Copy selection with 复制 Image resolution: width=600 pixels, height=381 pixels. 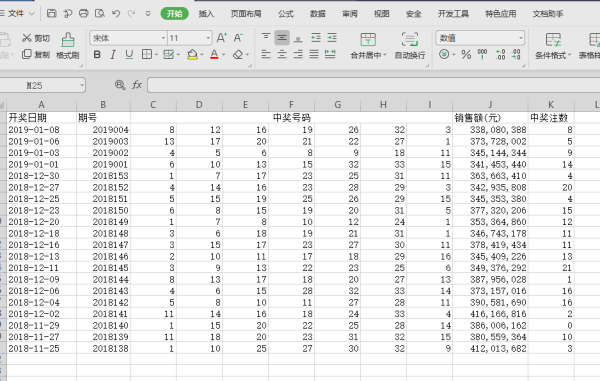coord(36,54)
